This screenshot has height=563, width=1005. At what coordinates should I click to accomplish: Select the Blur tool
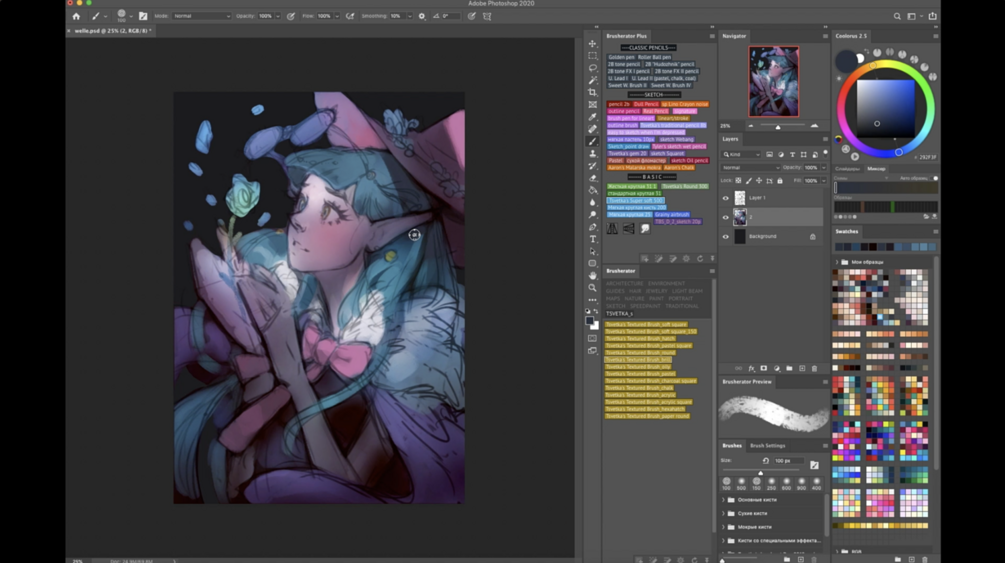coord(592,202)
